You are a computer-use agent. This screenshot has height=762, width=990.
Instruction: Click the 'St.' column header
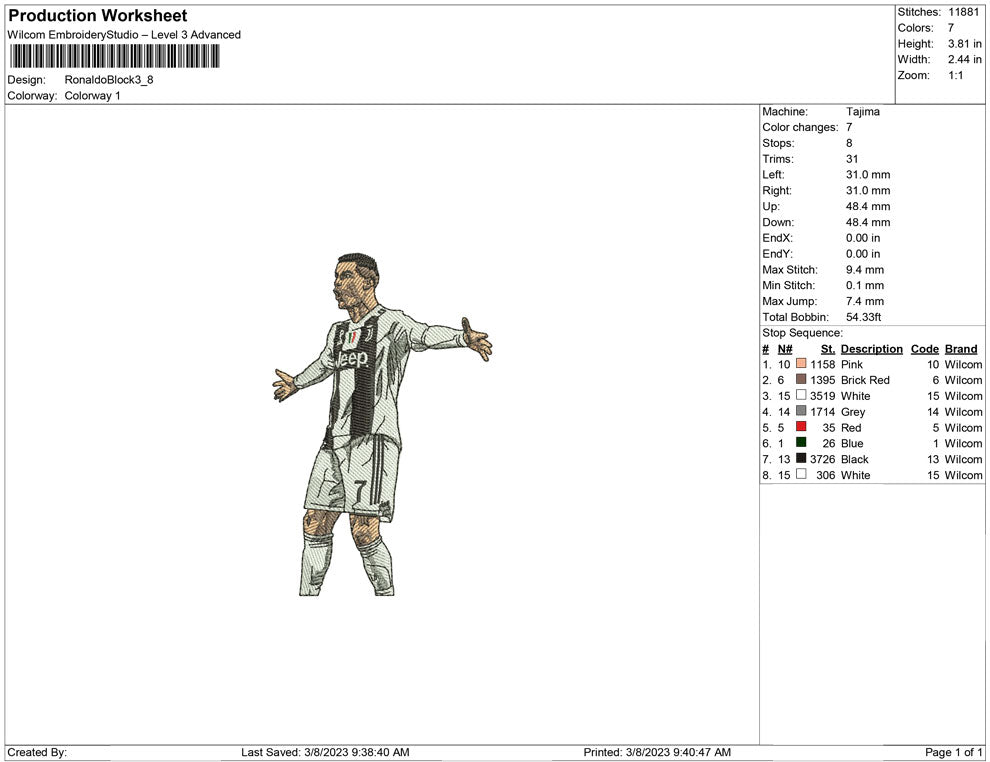click(x=828, y=349)
